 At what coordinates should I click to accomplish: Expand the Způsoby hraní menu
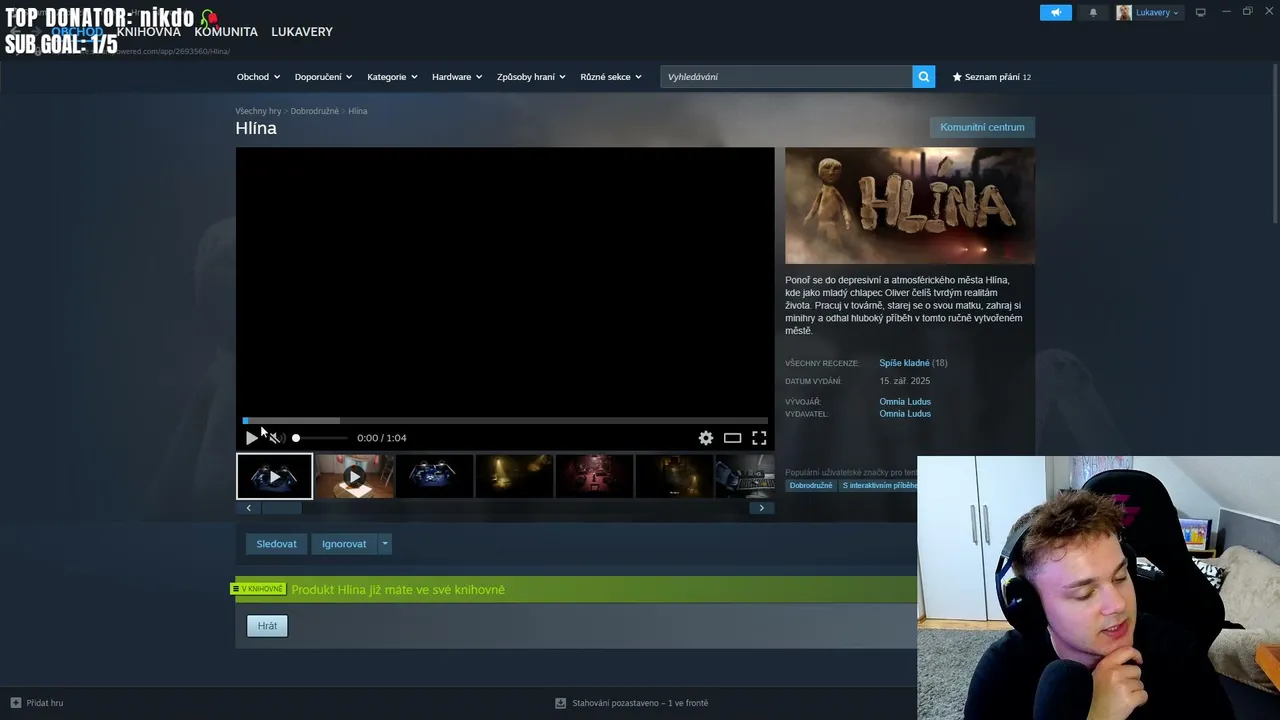point(531,77)
